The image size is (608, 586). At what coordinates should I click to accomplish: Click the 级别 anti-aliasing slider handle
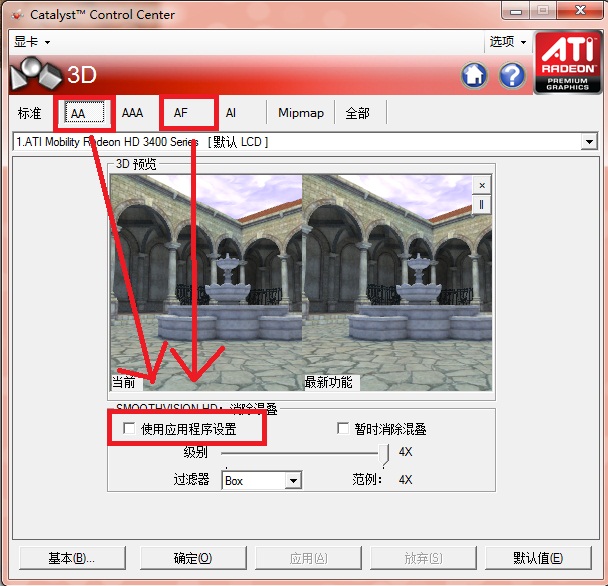tap(384, 455)
